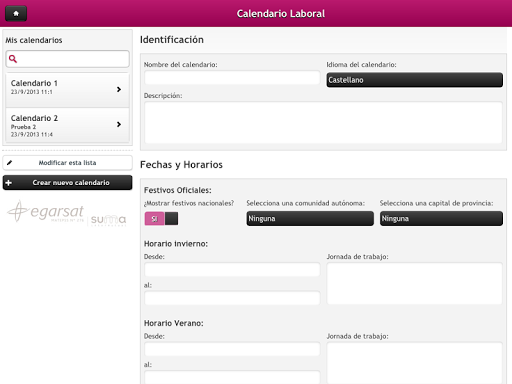Click the home icon button
This screenshot has width=512, height=384.
coord(16,14)
